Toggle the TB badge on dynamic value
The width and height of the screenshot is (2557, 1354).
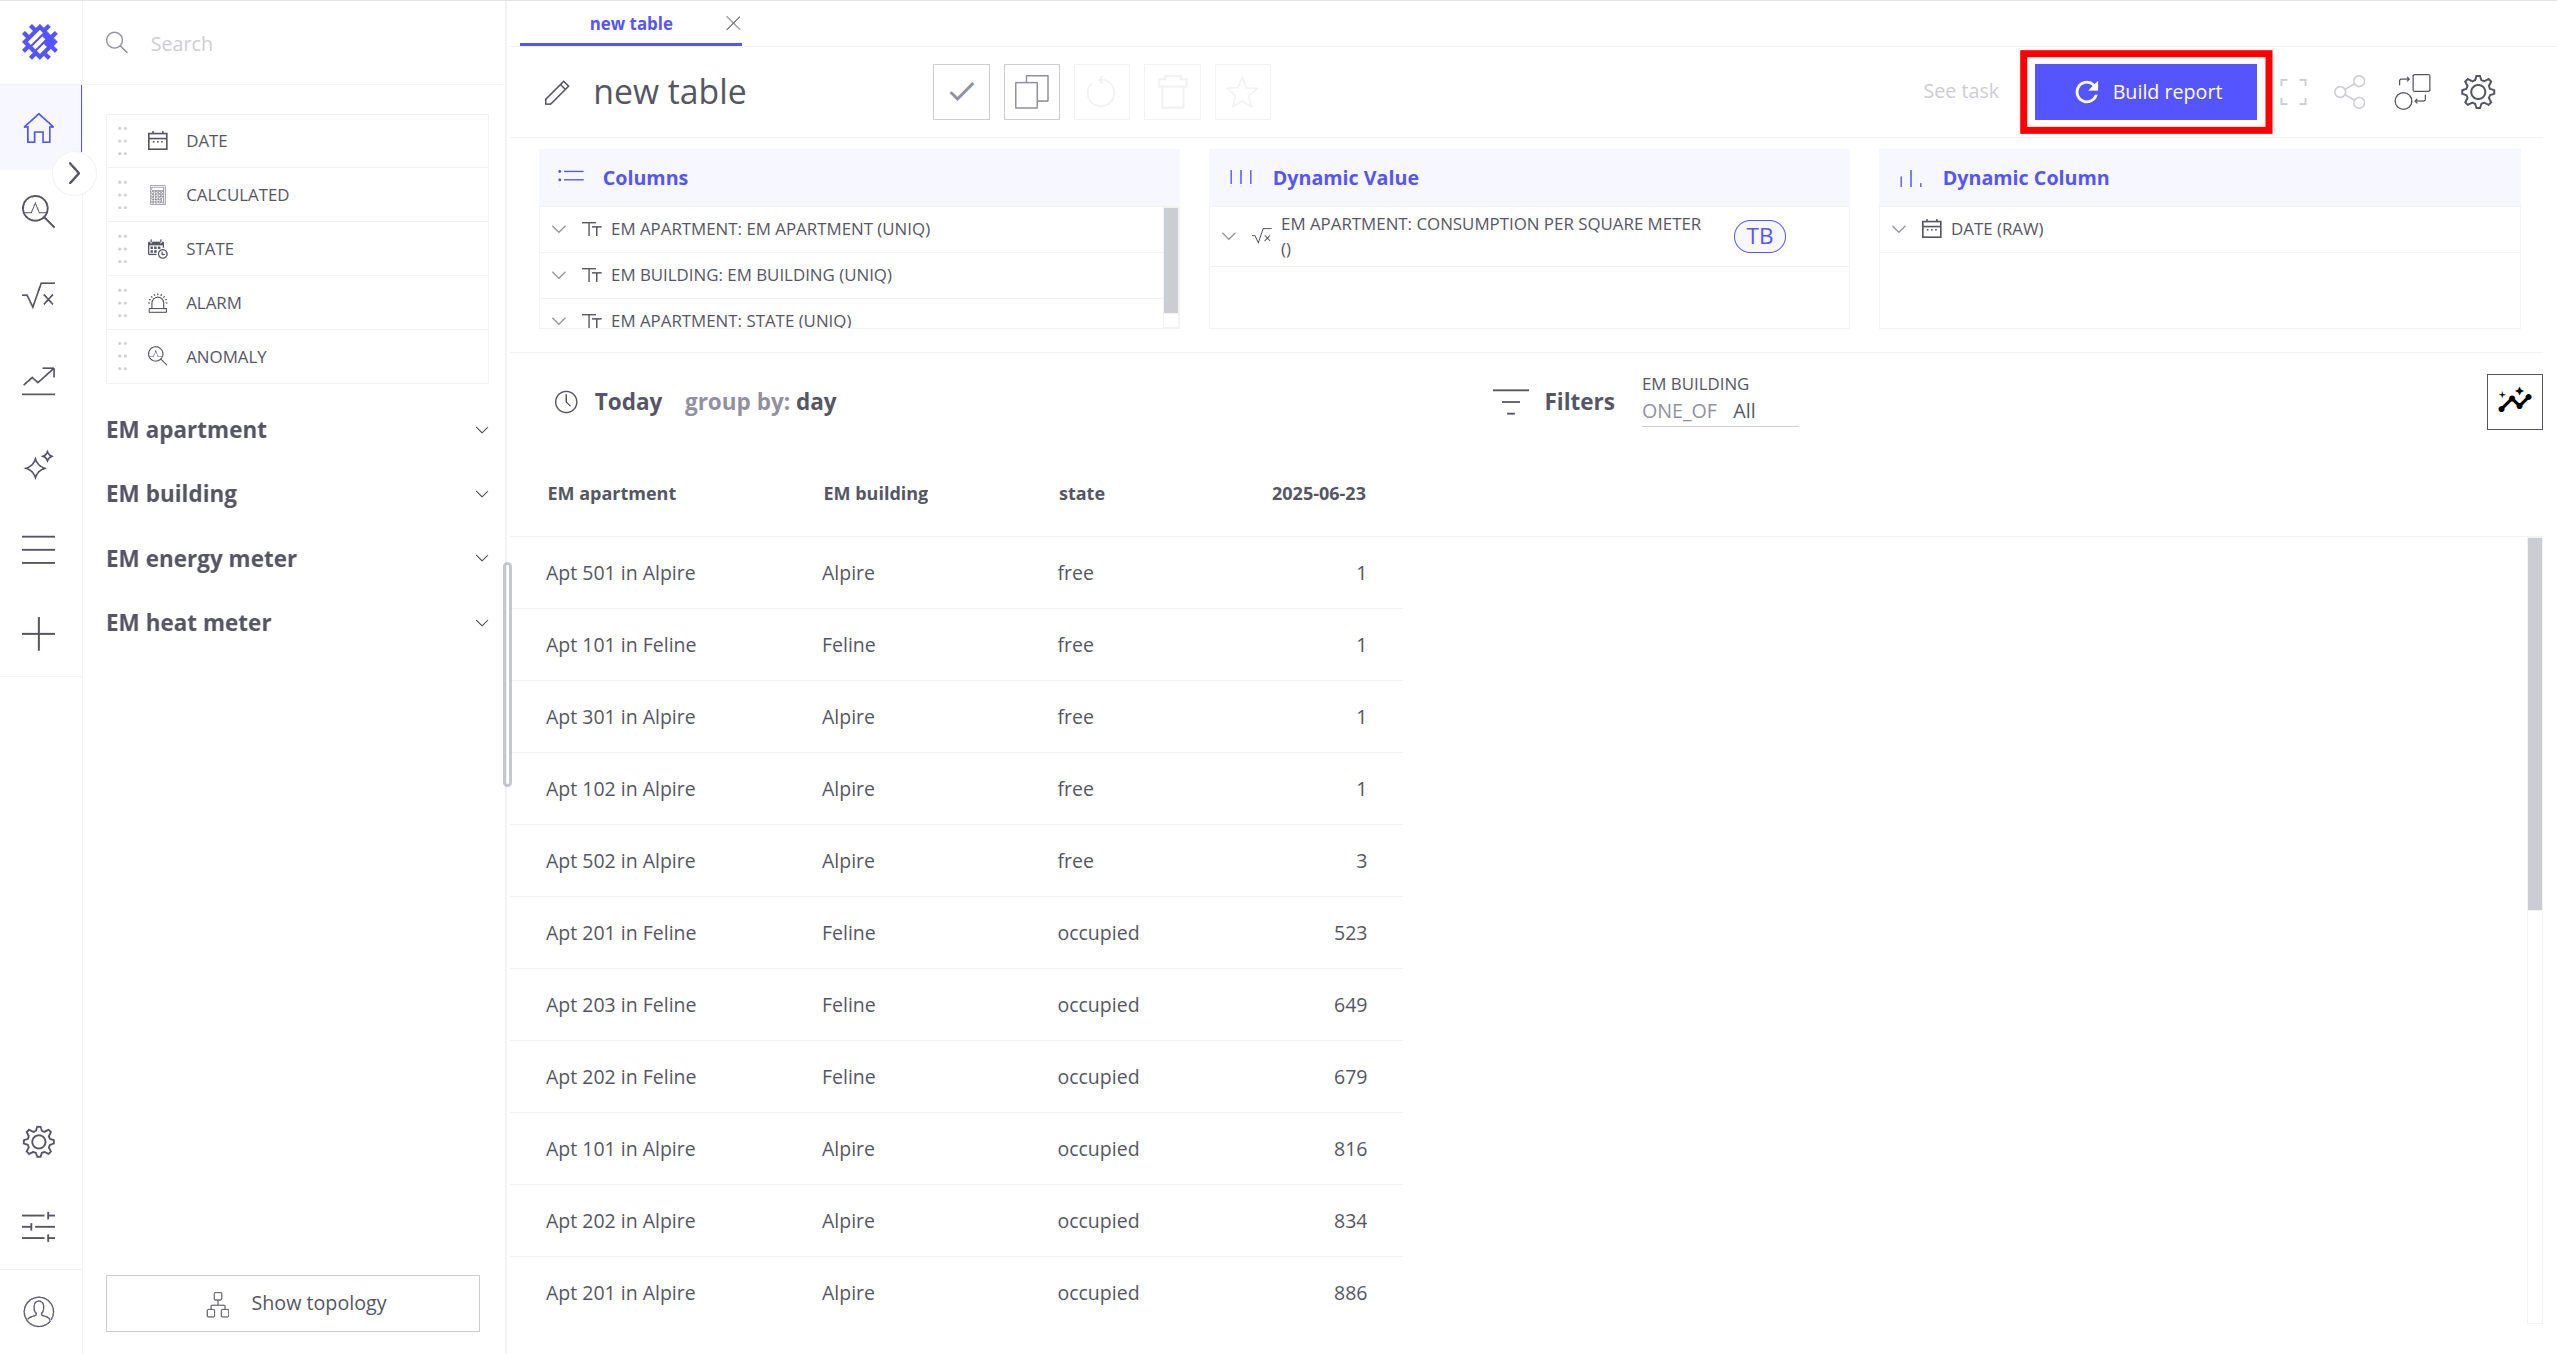tap(1759, 236)
